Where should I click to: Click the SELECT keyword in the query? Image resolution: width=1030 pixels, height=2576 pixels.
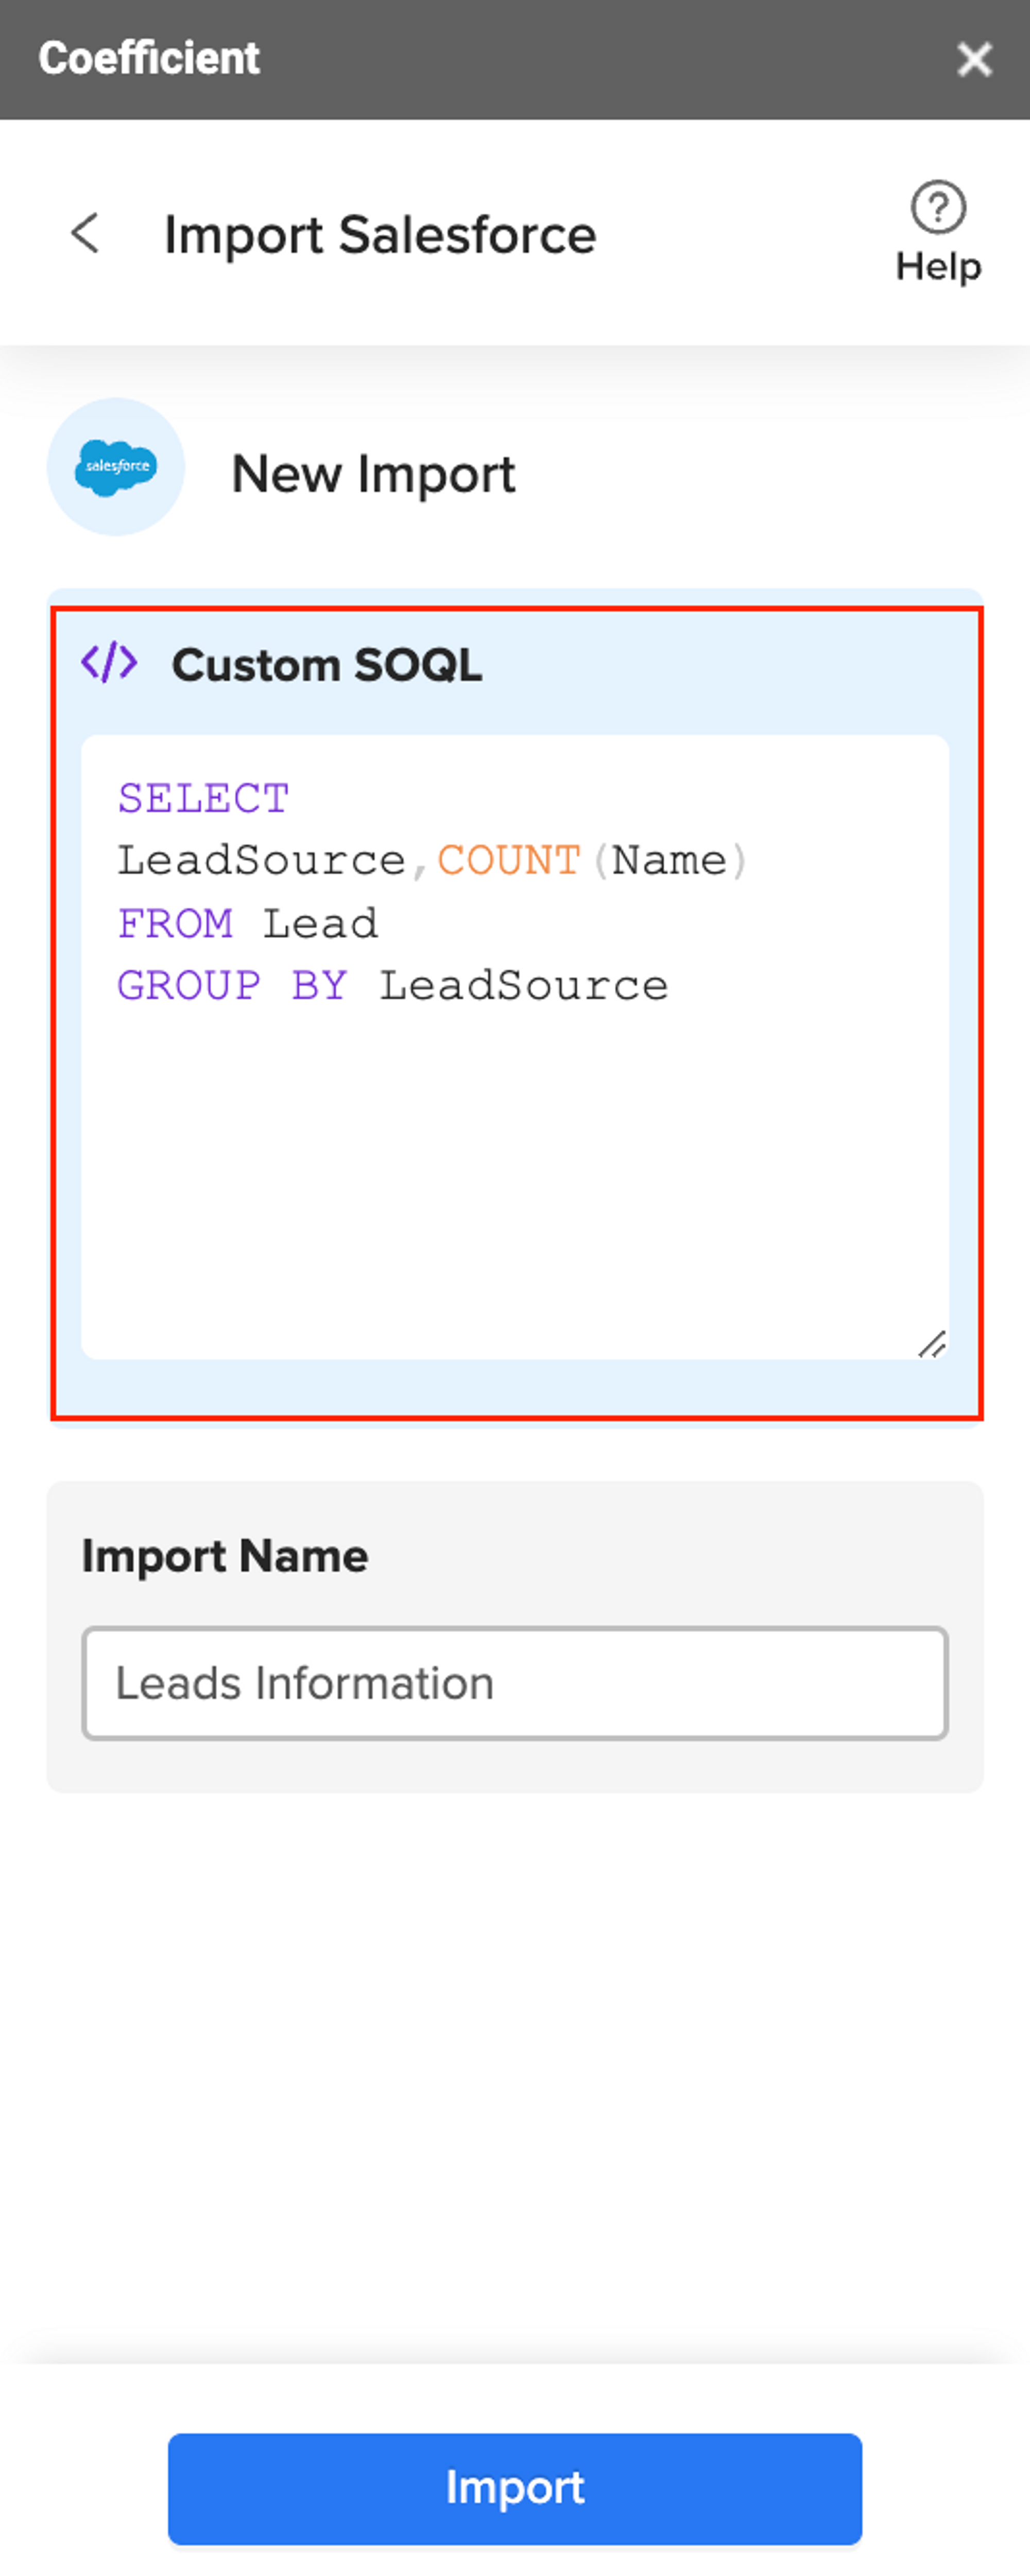(203, 799)
